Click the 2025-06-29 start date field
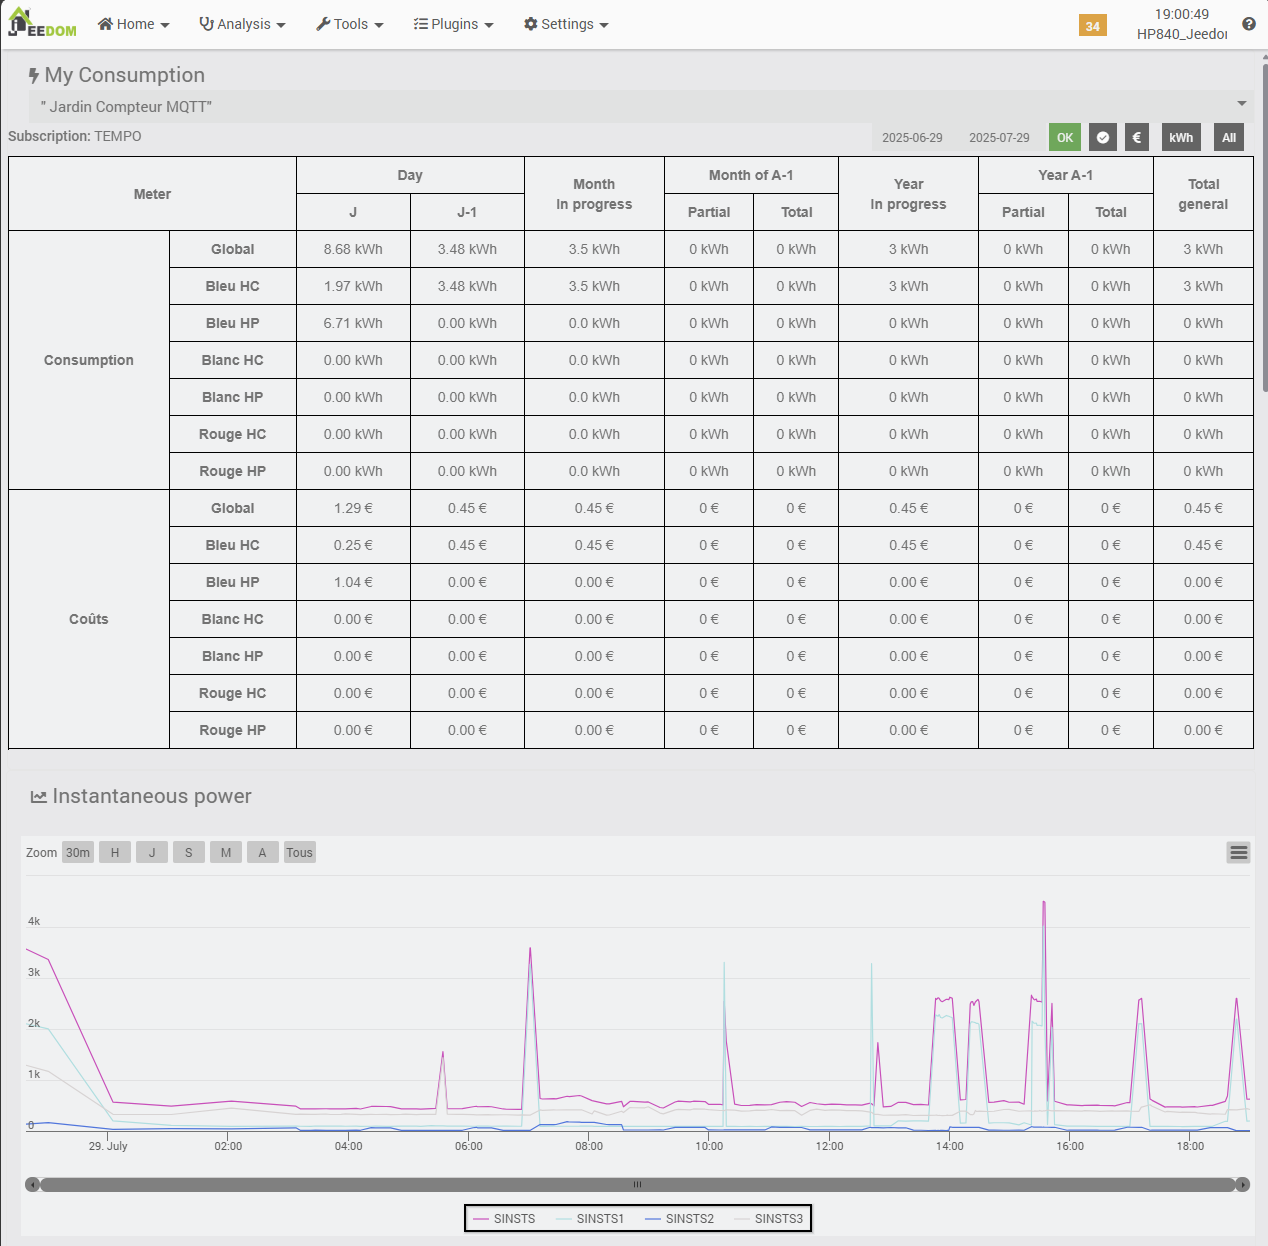The image size is (1268, 1246). (x=912, y=138)
